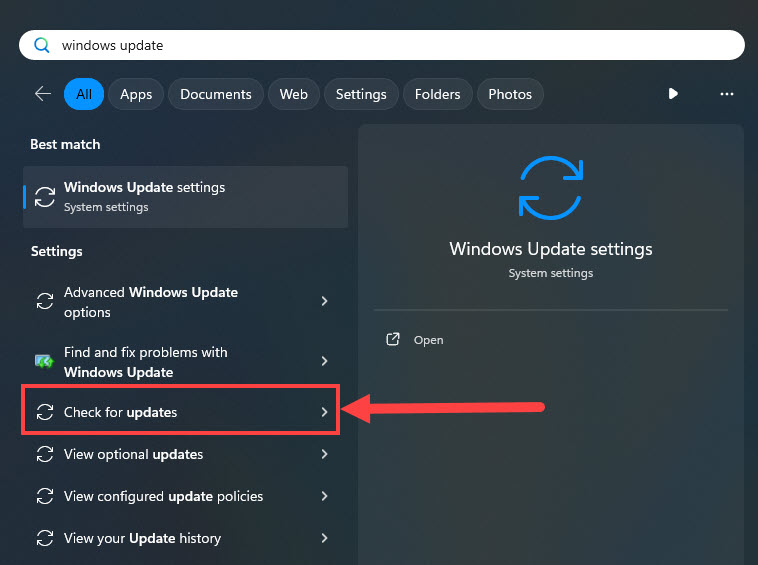Expand chevron for View configured update policies
This screenshot has height=565, width=758.
click(x=324, y=496)
